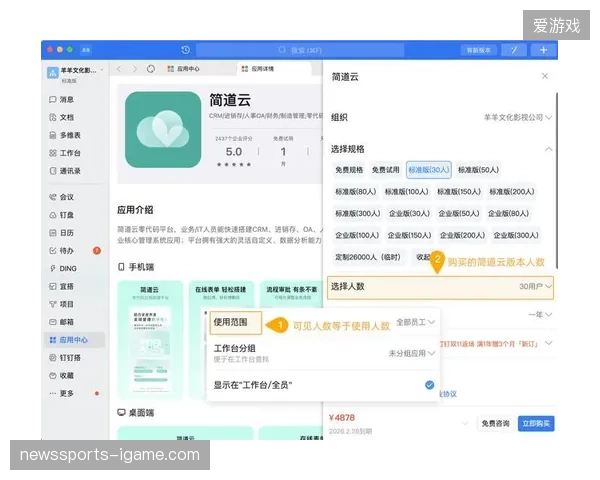Screen dimensions: 600x480
Task: Open the 流程审批 有条不紊 thumbnail
Action: pyautogui.click(x=292, y=294)
